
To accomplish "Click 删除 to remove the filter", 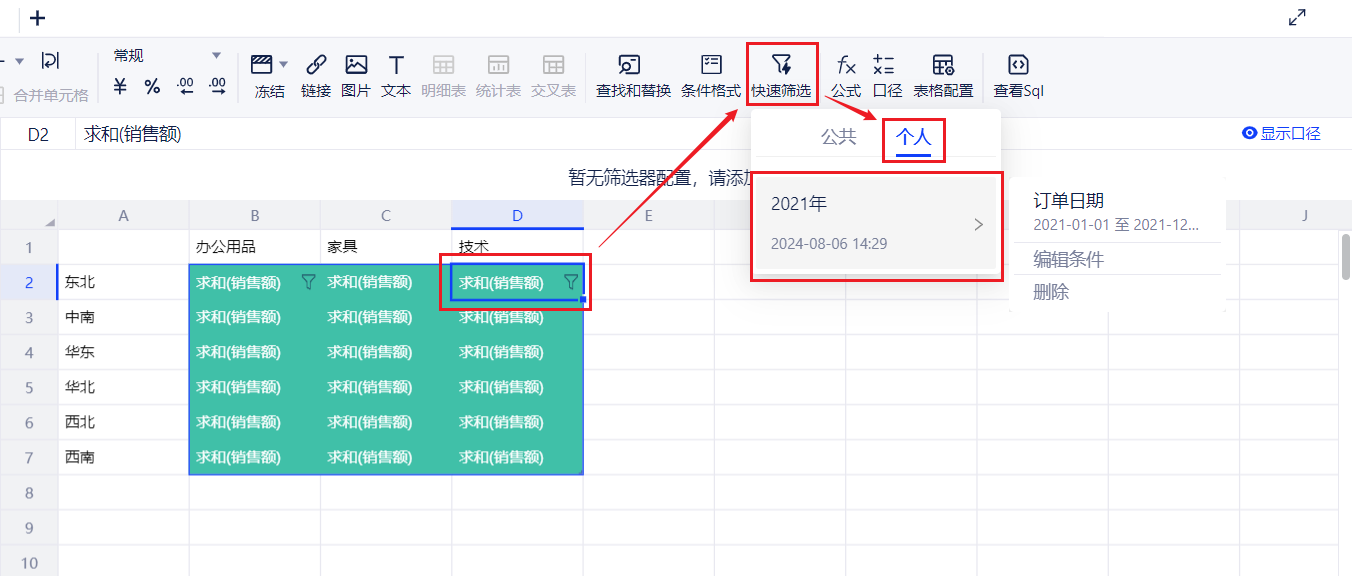I will point(1051,292).
